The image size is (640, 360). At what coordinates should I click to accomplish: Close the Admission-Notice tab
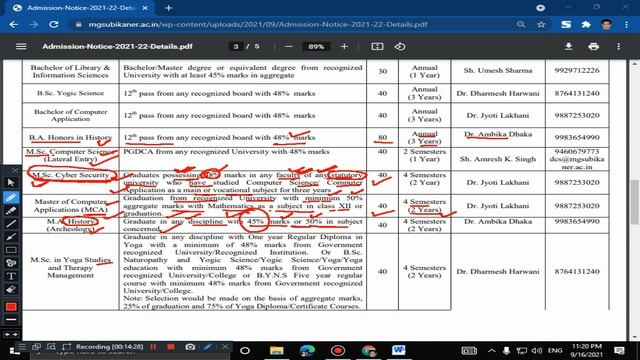(x=145, y=8)
